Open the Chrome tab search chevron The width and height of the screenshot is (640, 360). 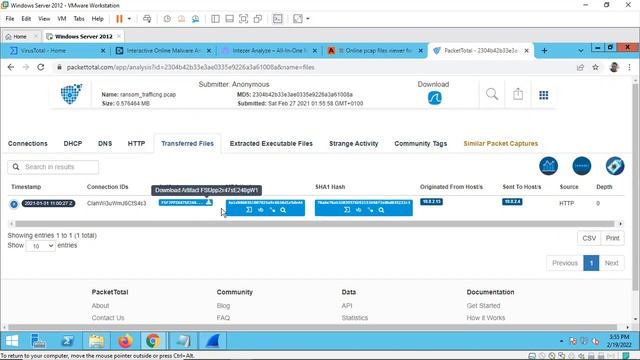pyautogui.click(x=581, y=51)
